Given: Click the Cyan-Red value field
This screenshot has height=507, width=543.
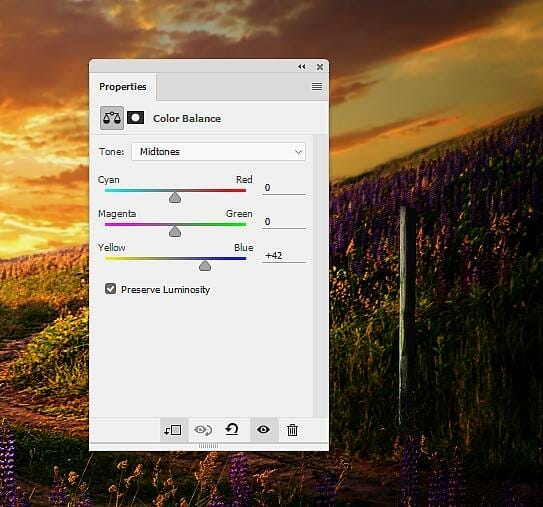Looking at the screenshot, I should tap(284, 188).
